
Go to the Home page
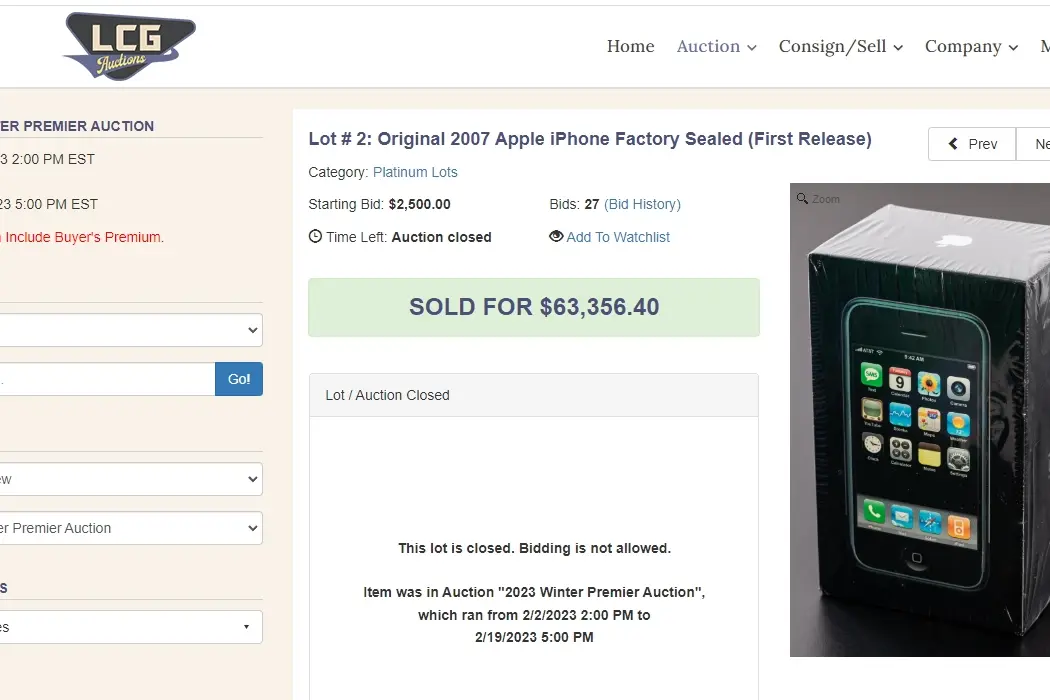pyautogui.click(x=631, y=46)
